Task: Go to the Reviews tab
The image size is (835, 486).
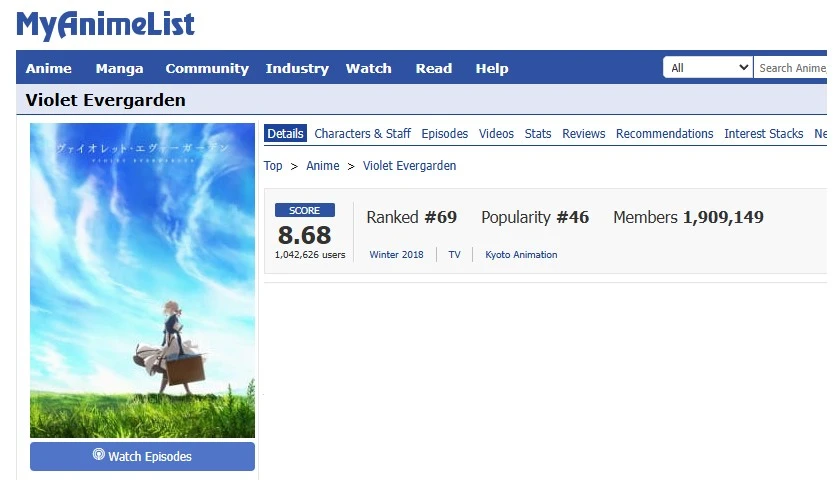Action: pyautogui.click(x=583, y=134)
